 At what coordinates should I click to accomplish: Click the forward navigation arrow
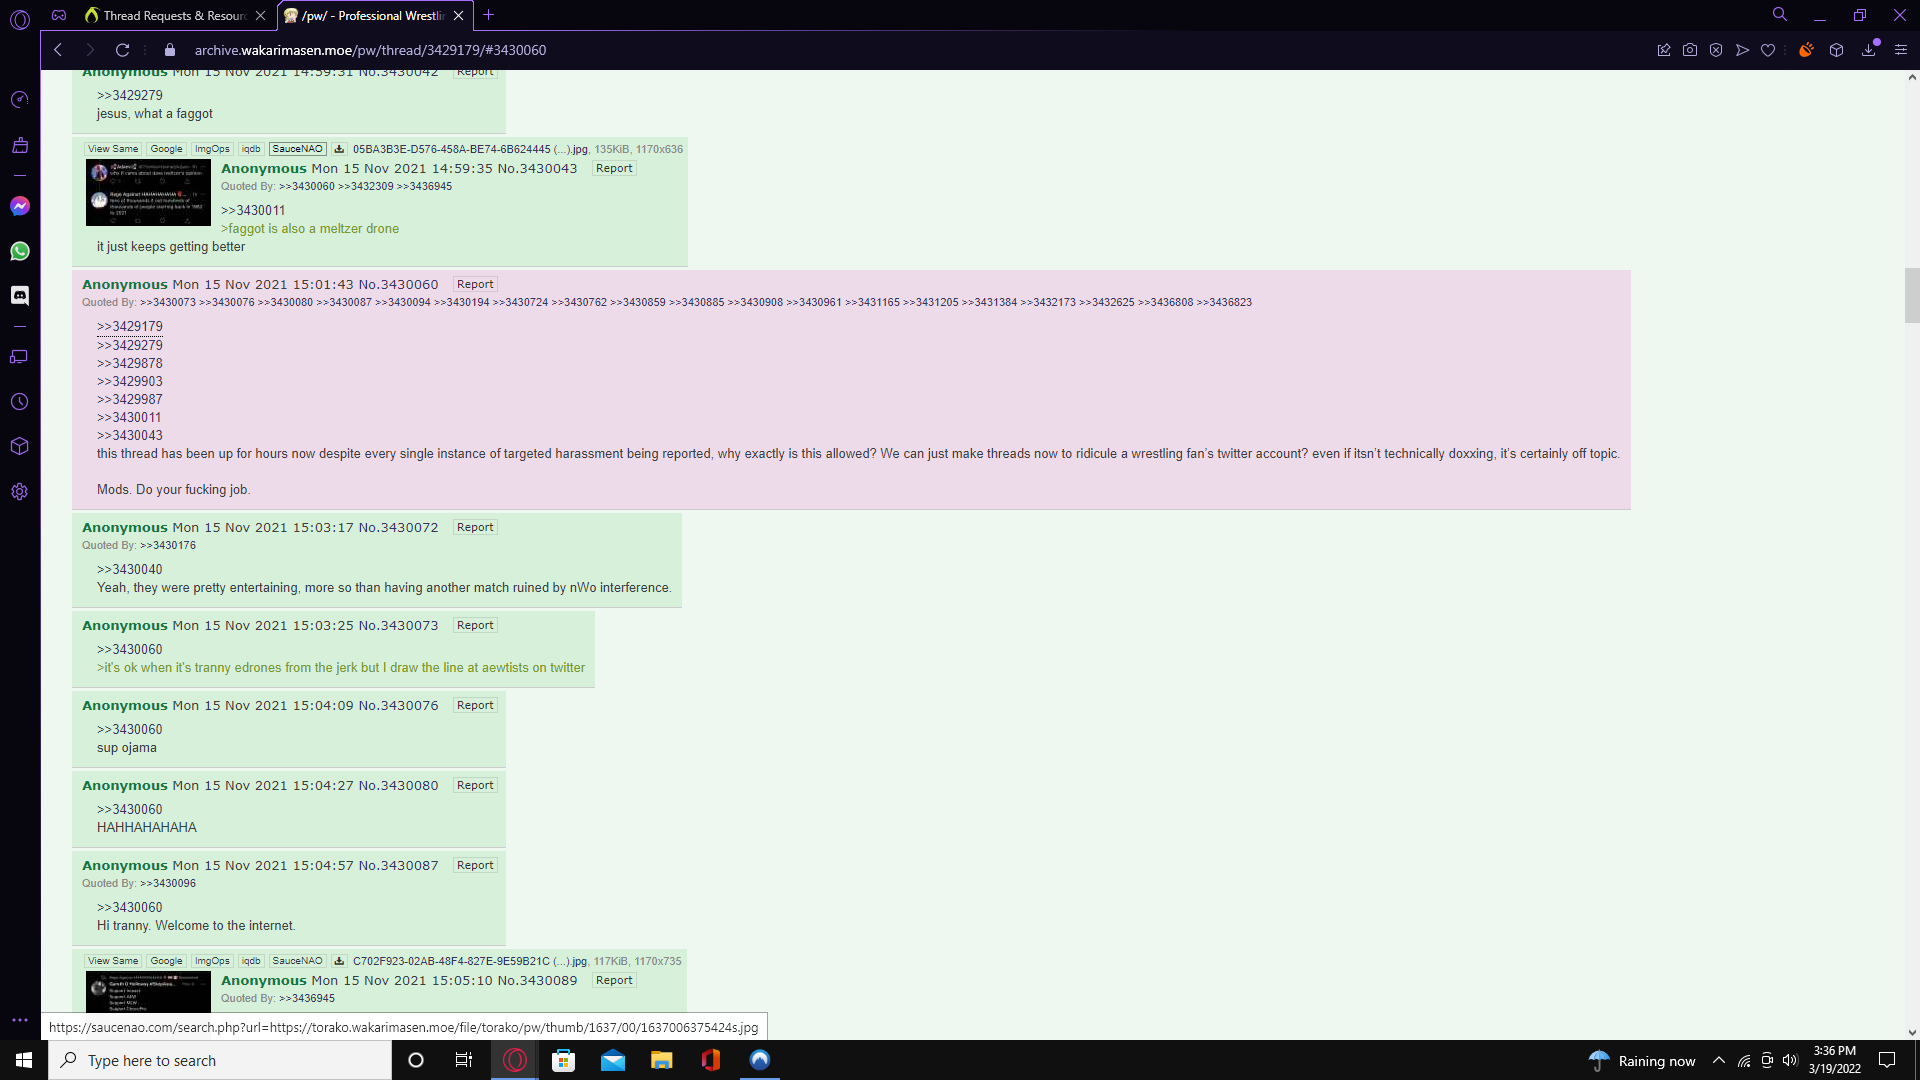point(90,50)
